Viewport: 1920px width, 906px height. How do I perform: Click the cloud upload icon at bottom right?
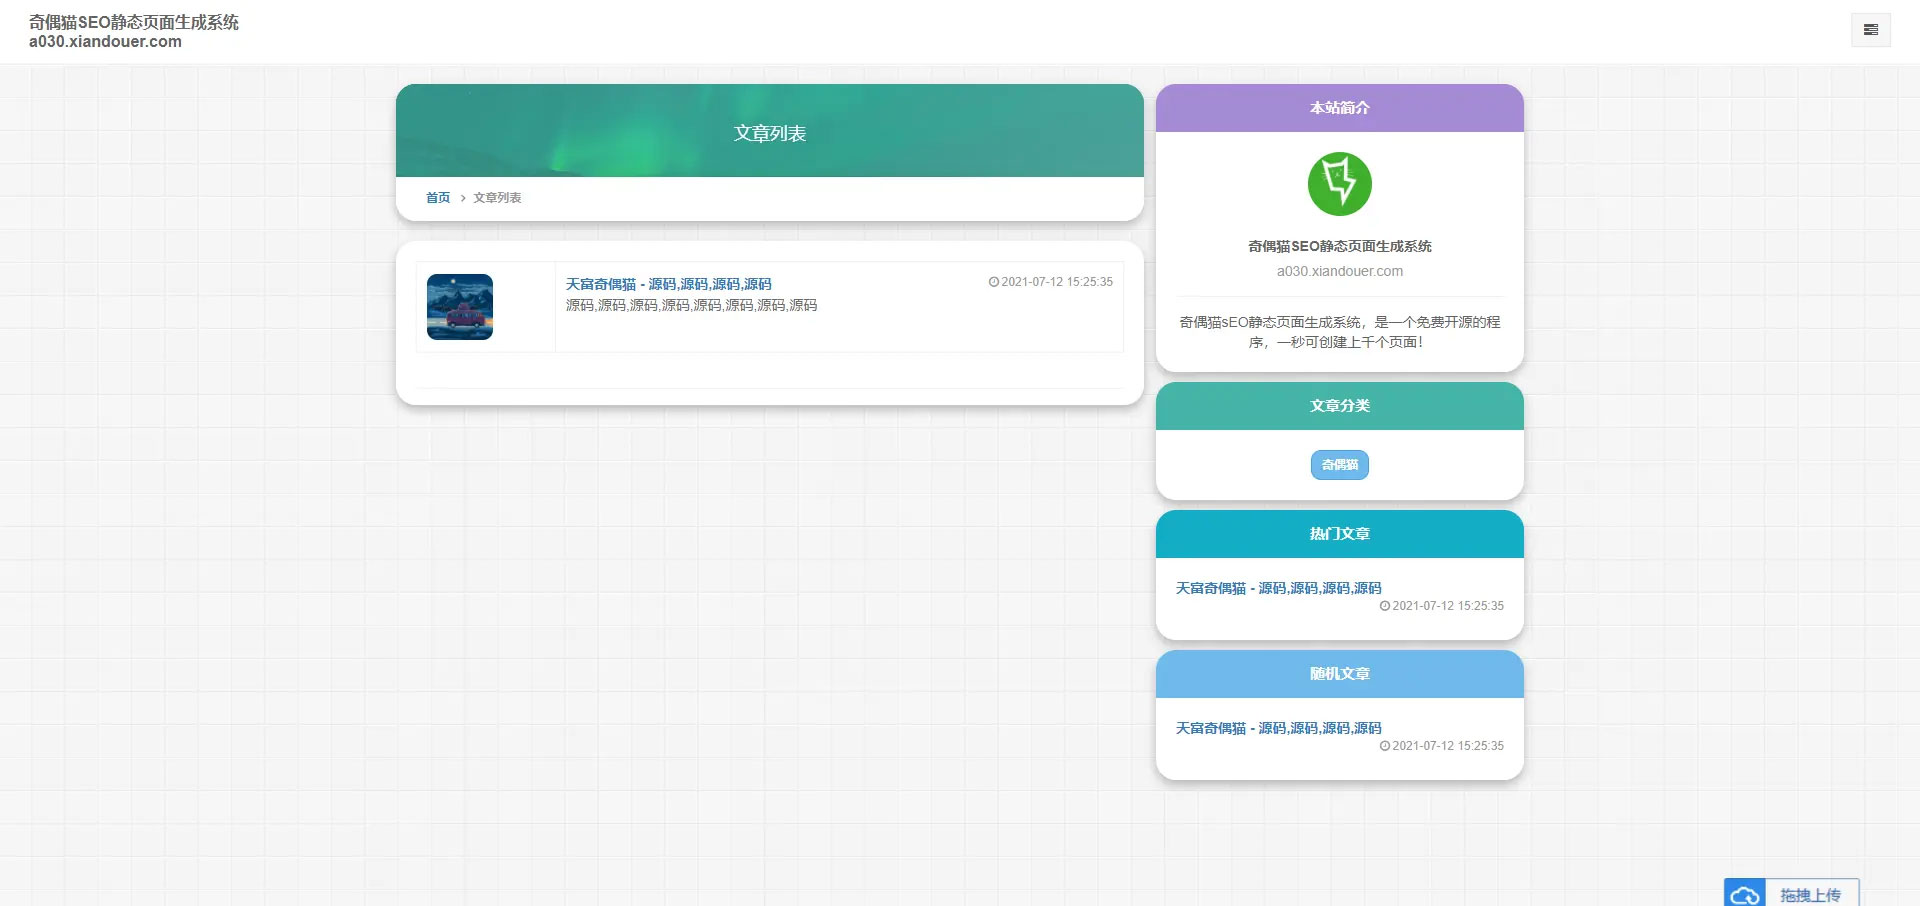pyautogui.click(x=1746, y=893)
